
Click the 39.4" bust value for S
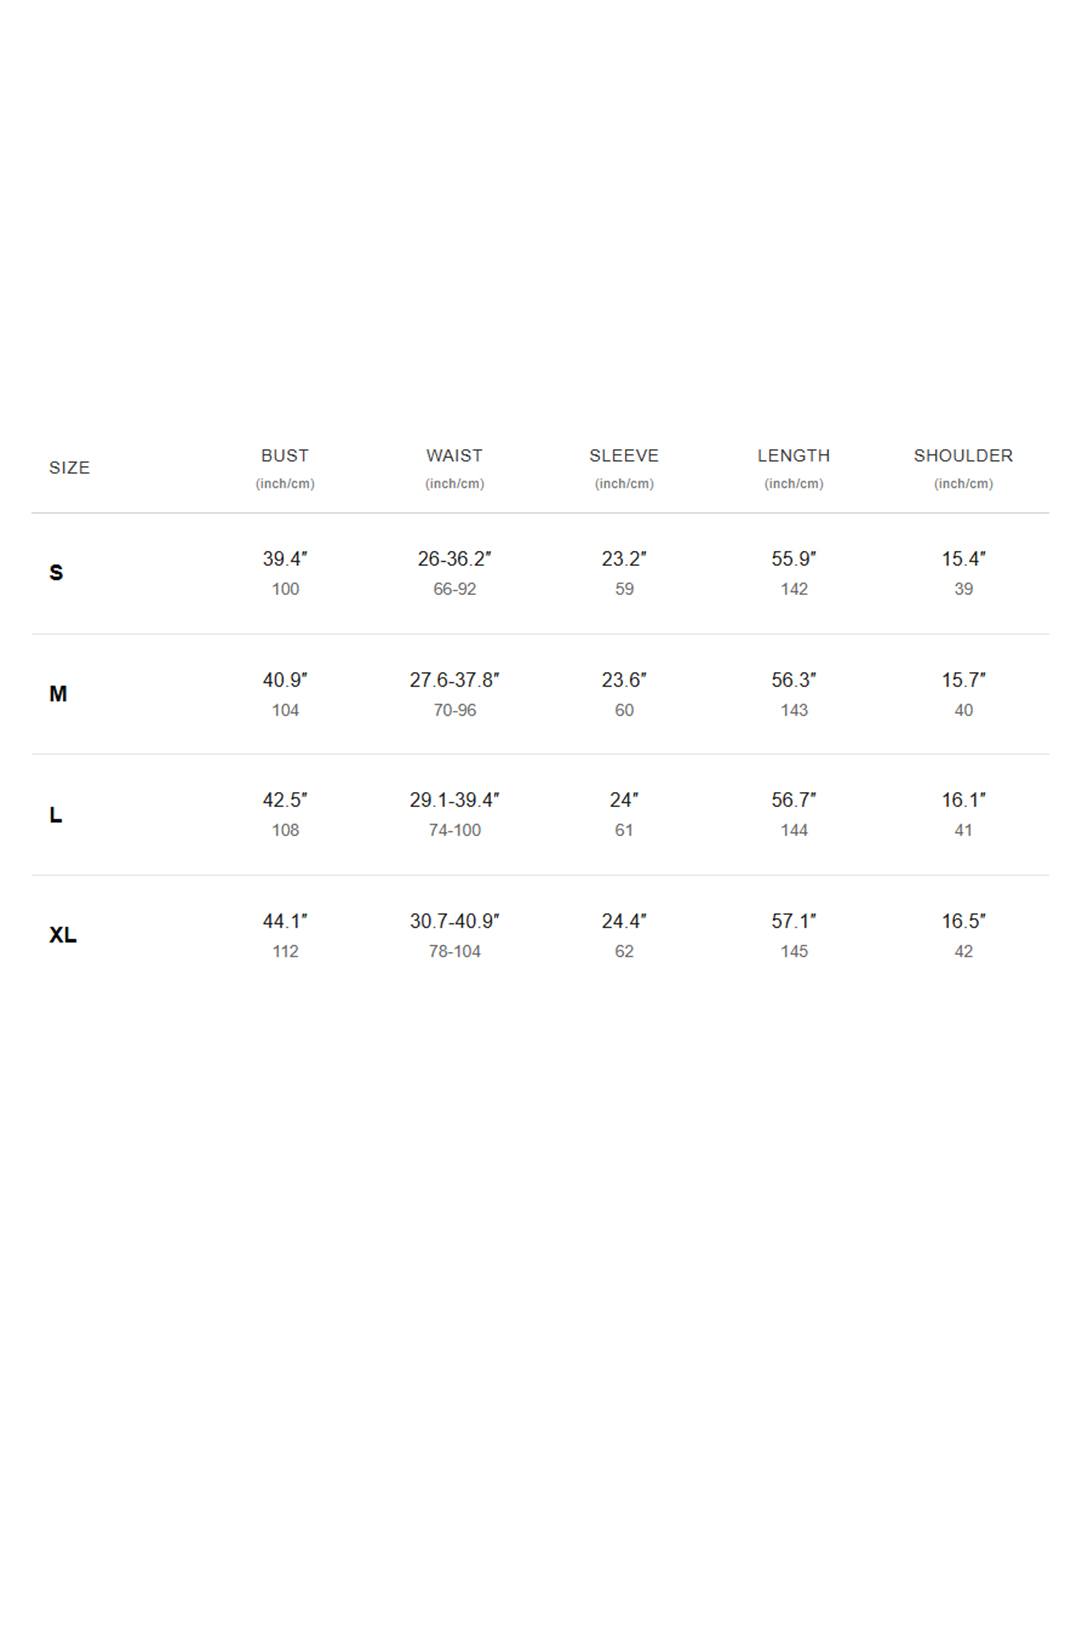click(285, 559)
